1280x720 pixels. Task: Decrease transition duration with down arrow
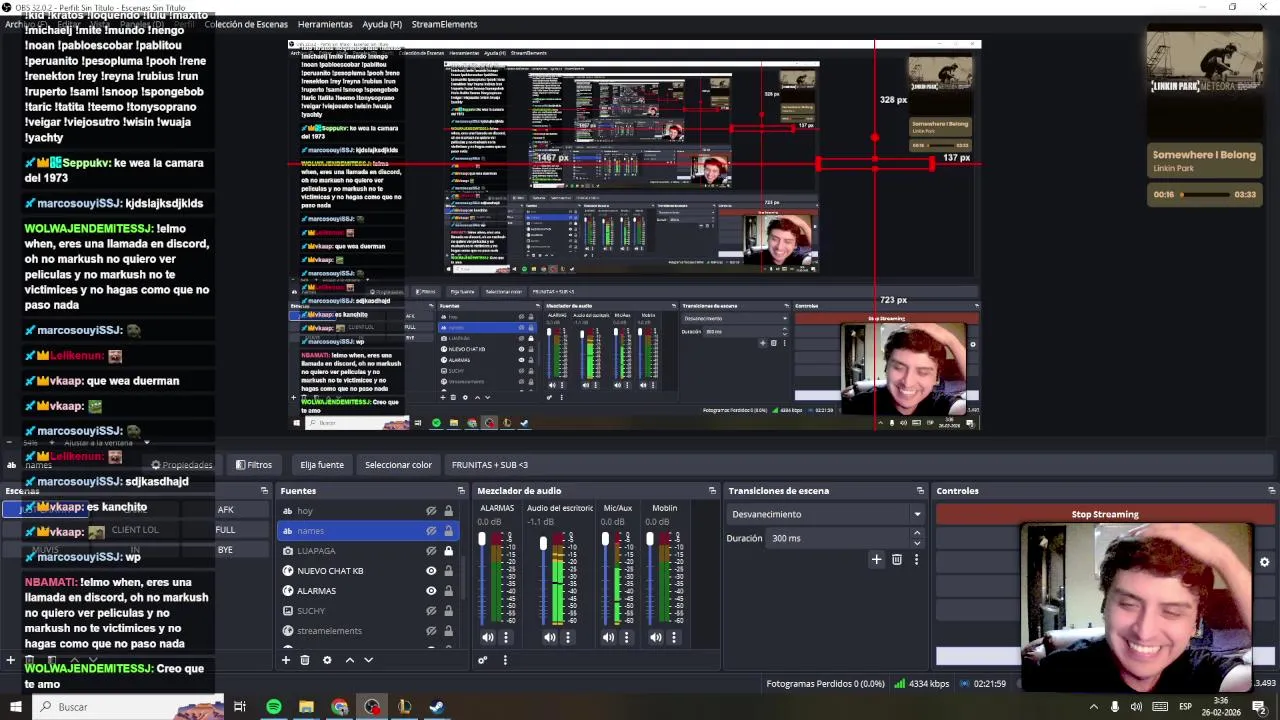[x=917, y=543]
